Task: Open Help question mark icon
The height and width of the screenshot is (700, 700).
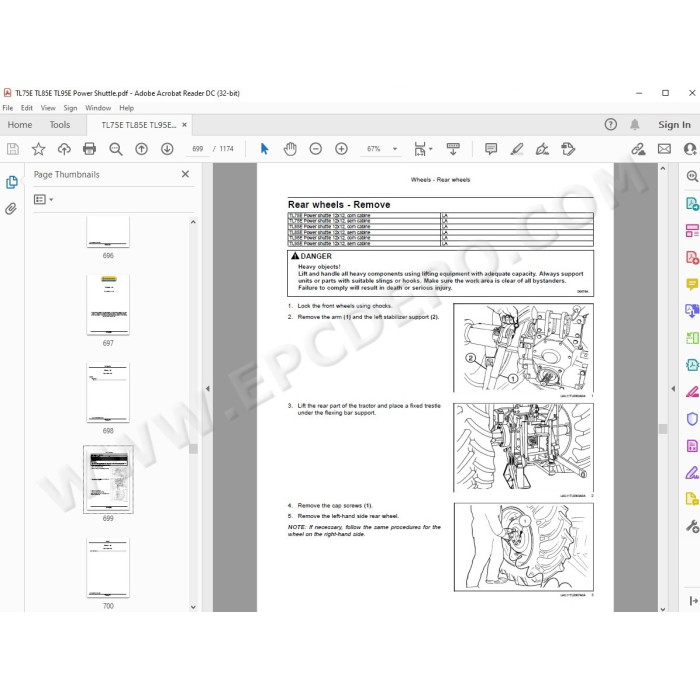Action: pos(611,125)
